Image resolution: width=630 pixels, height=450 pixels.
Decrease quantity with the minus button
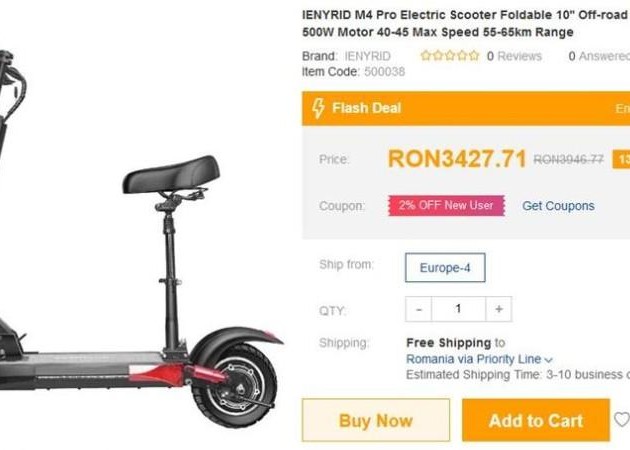[x=418, y=309]
